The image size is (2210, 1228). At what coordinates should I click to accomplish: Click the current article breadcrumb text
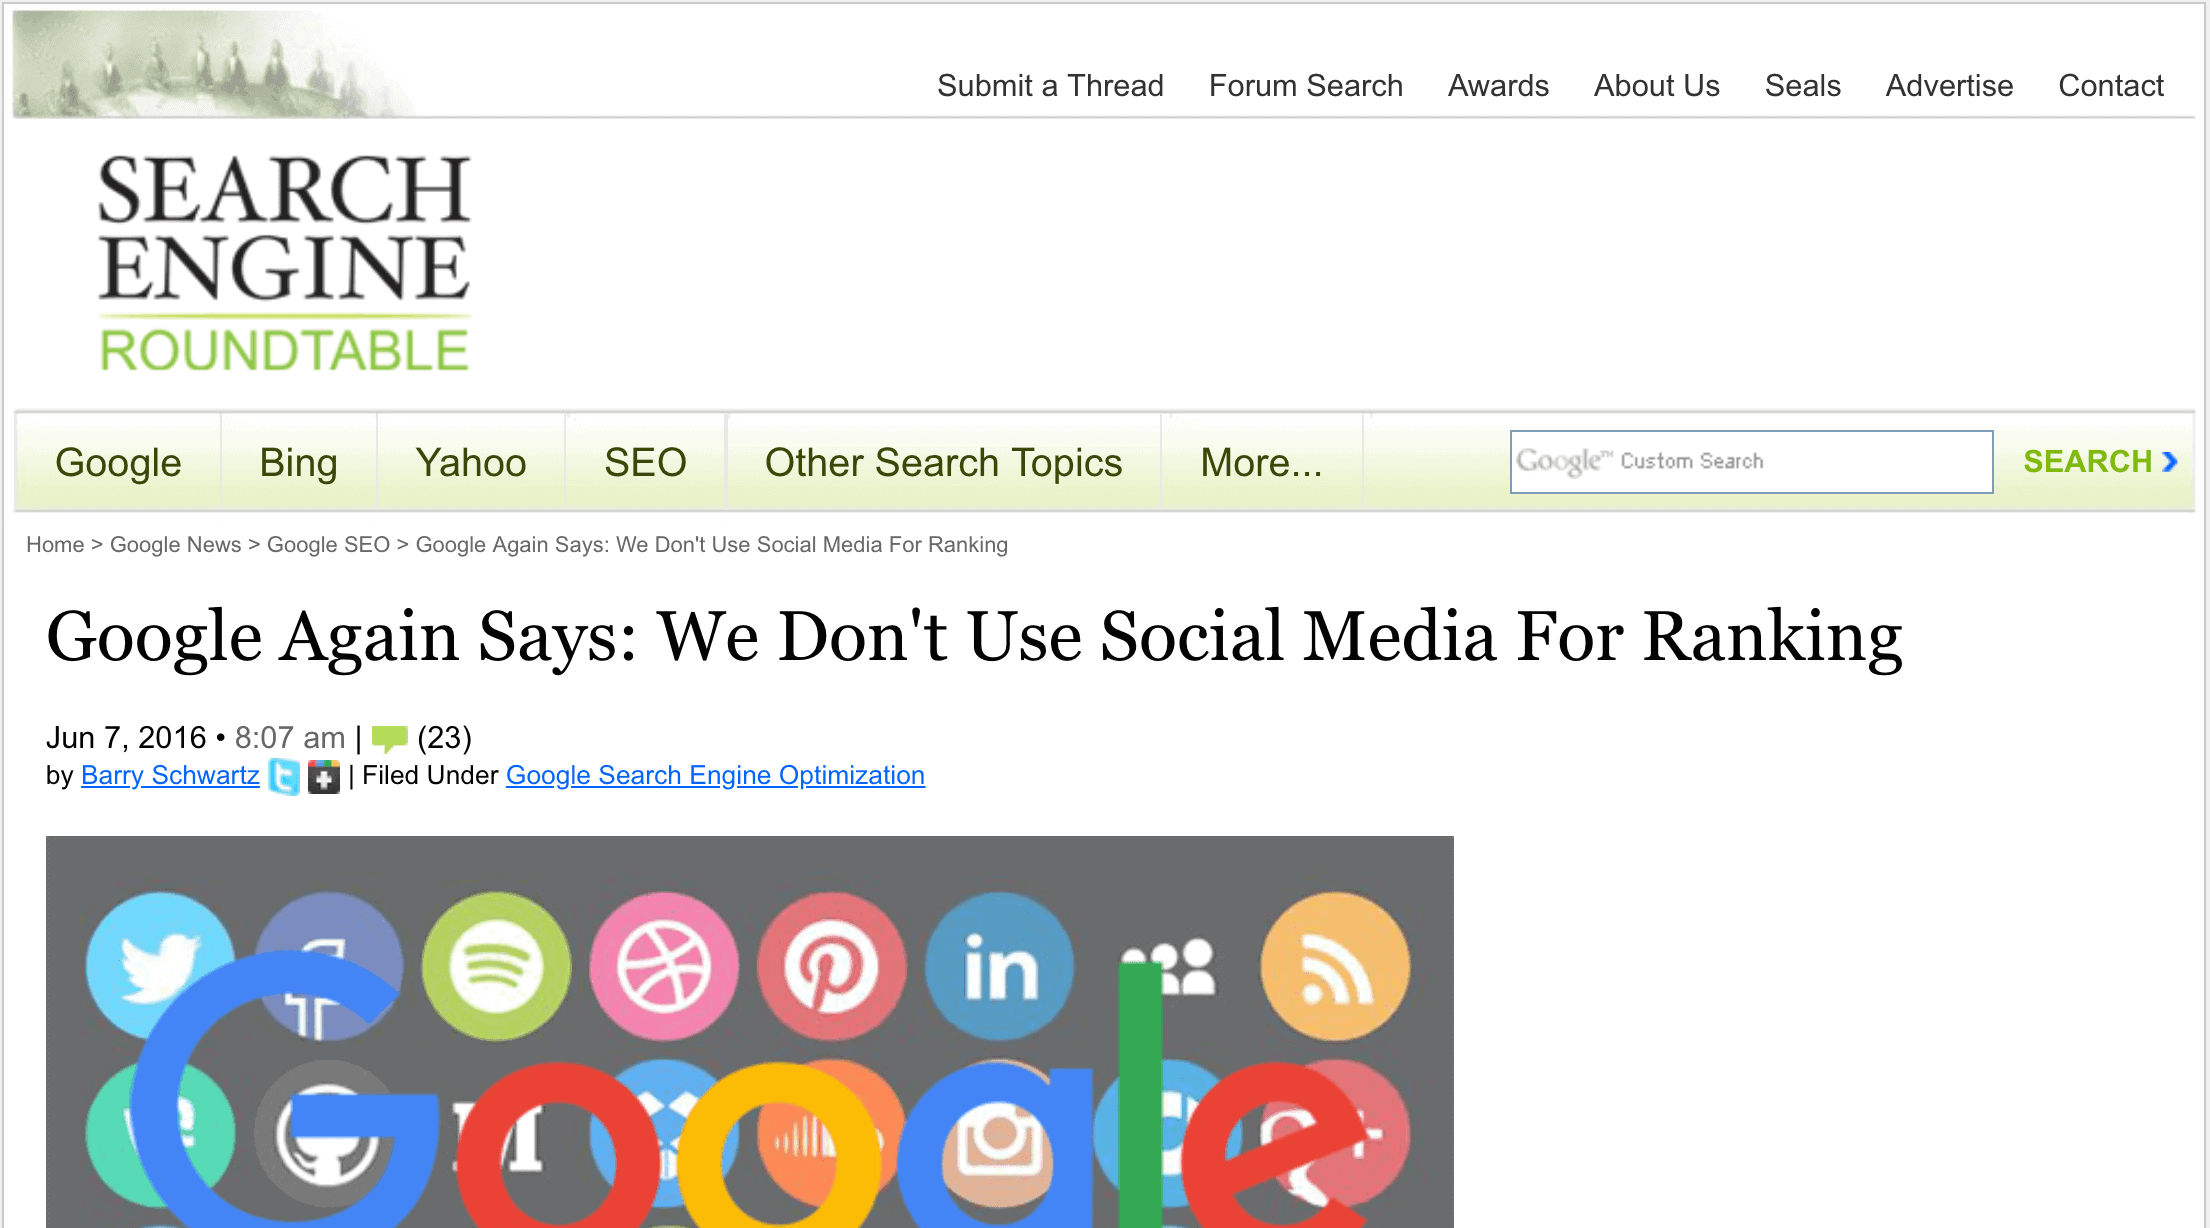(x=711, y=545)
